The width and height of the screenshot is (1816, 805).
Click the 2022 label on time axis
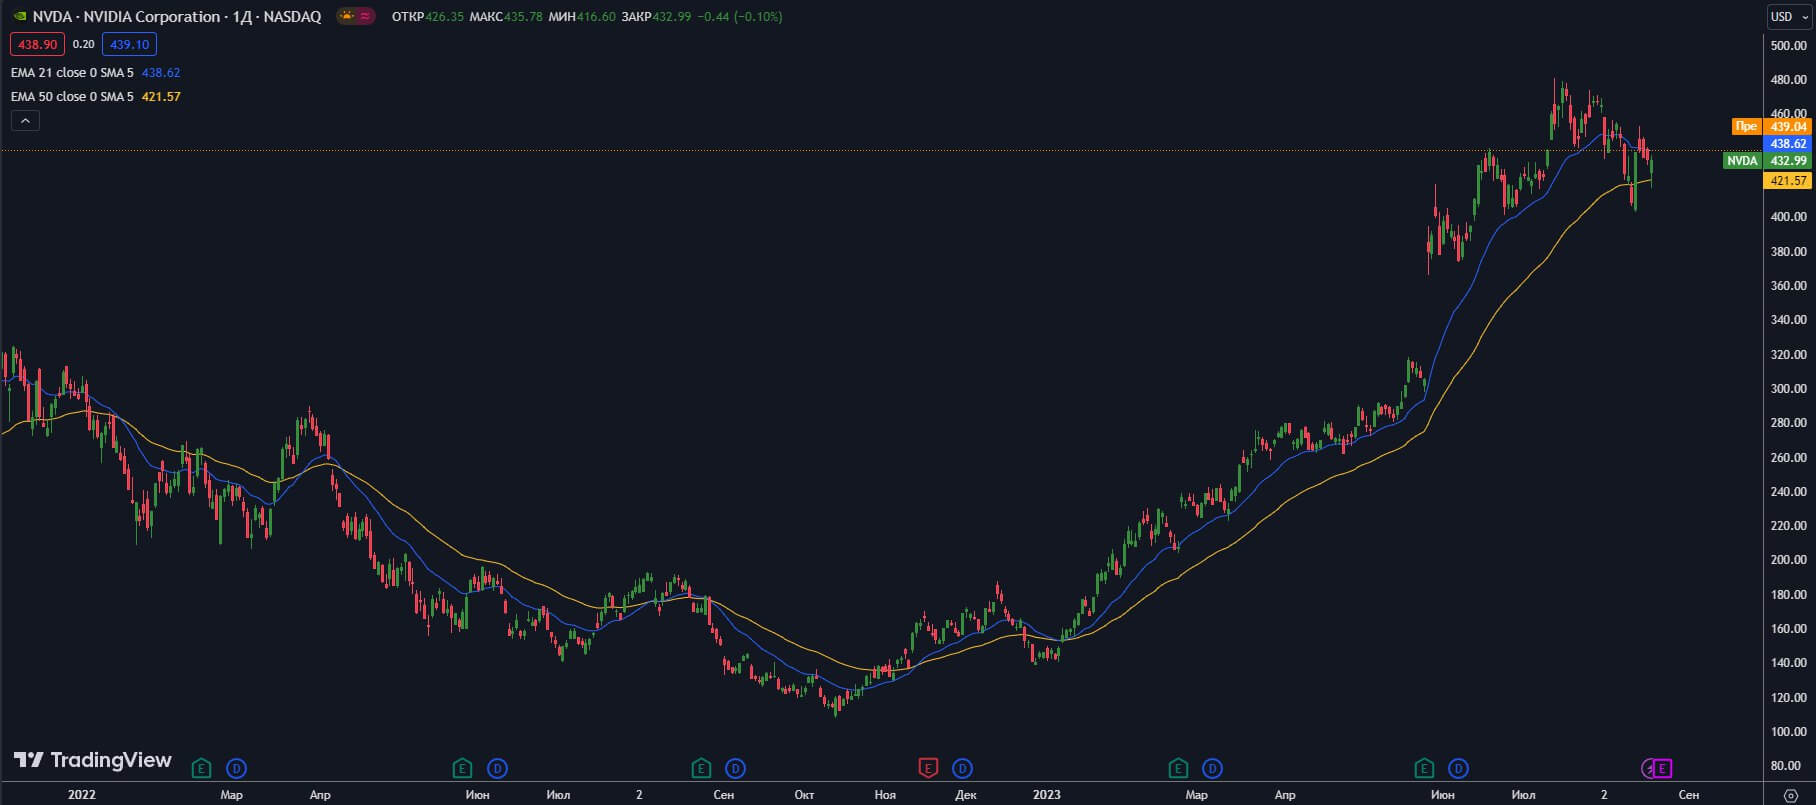coord(82,795)
